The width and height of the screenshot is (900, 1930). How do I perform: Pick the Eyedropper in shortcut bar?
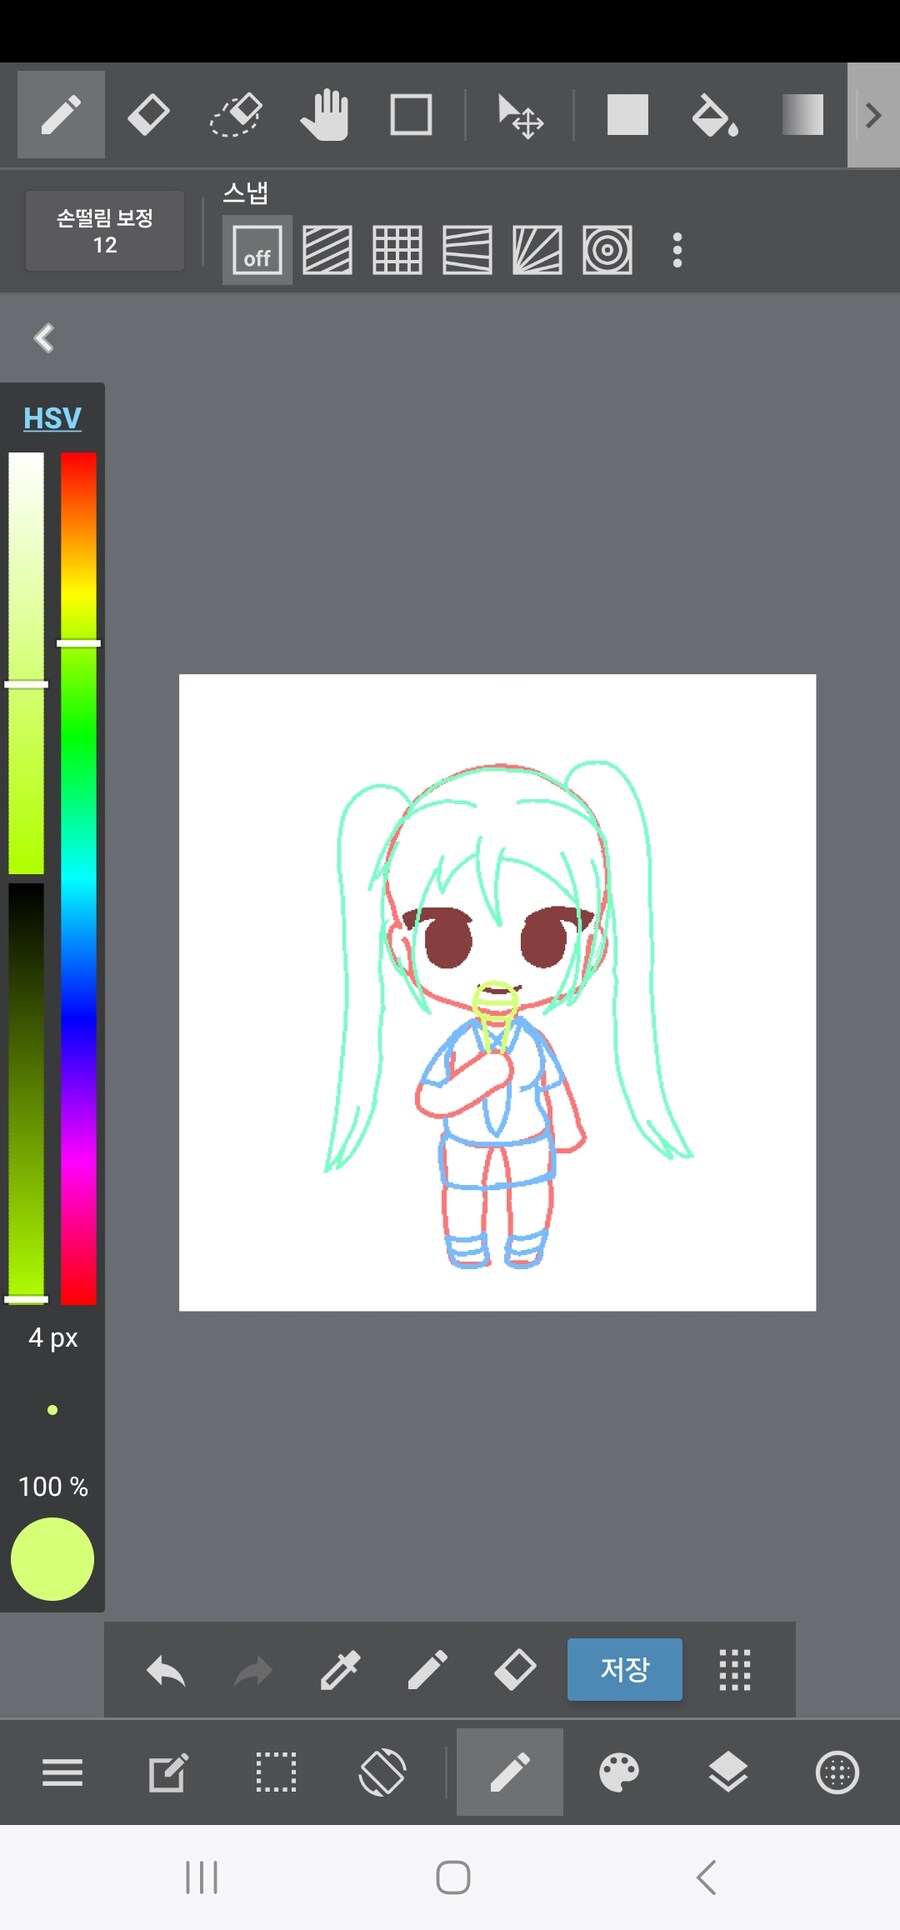point(340,1671)
